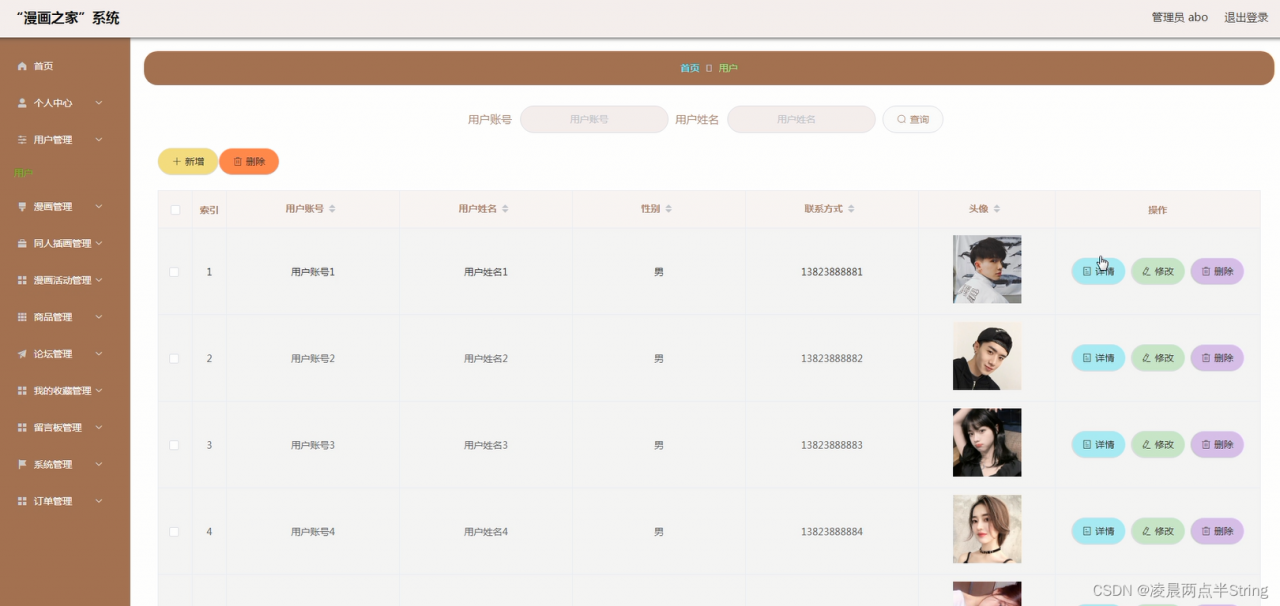The width and height of the screenshot is (1280, 606).
Task: Click the orange 删除 batch delete button
Action: [x=249, y=161]
